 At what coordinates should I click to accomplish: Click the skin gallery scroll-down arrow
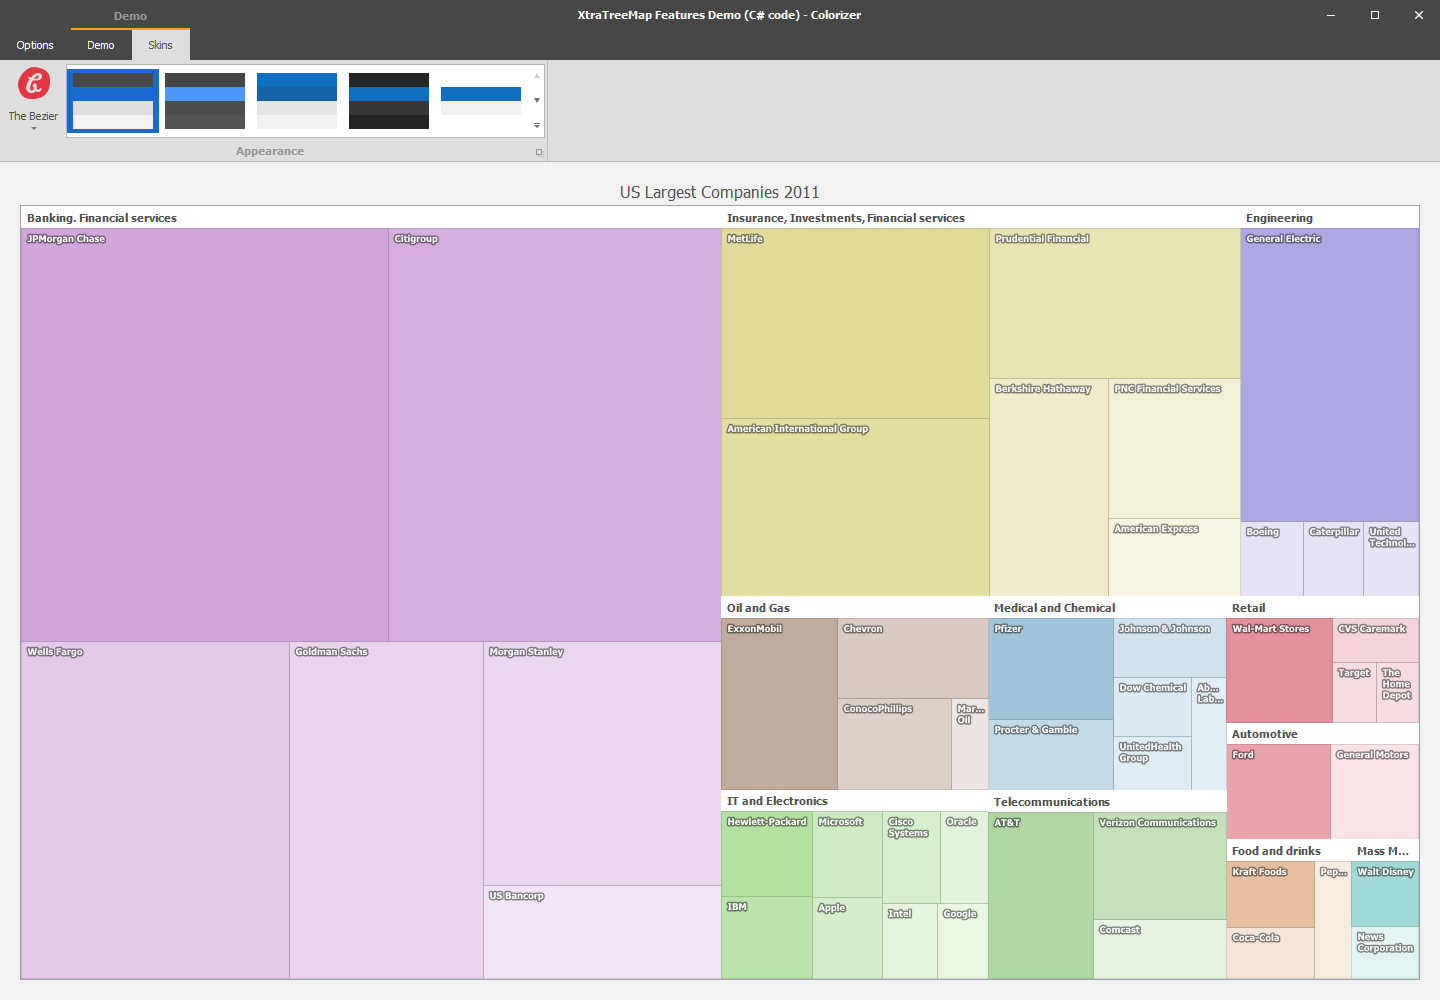(537, 100)
